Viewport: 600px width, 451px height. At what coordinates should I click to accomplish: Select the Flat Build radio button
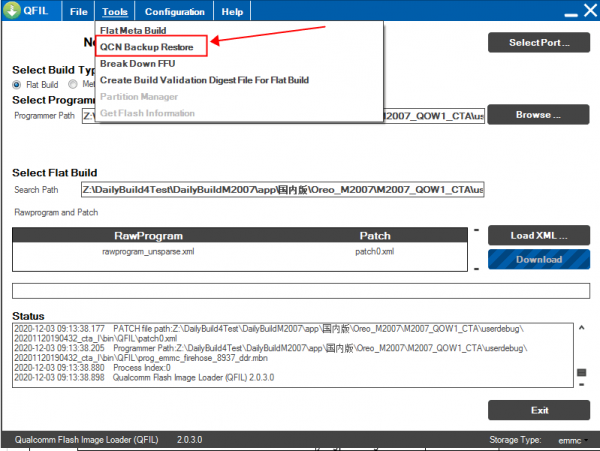(x=16, y=85)
